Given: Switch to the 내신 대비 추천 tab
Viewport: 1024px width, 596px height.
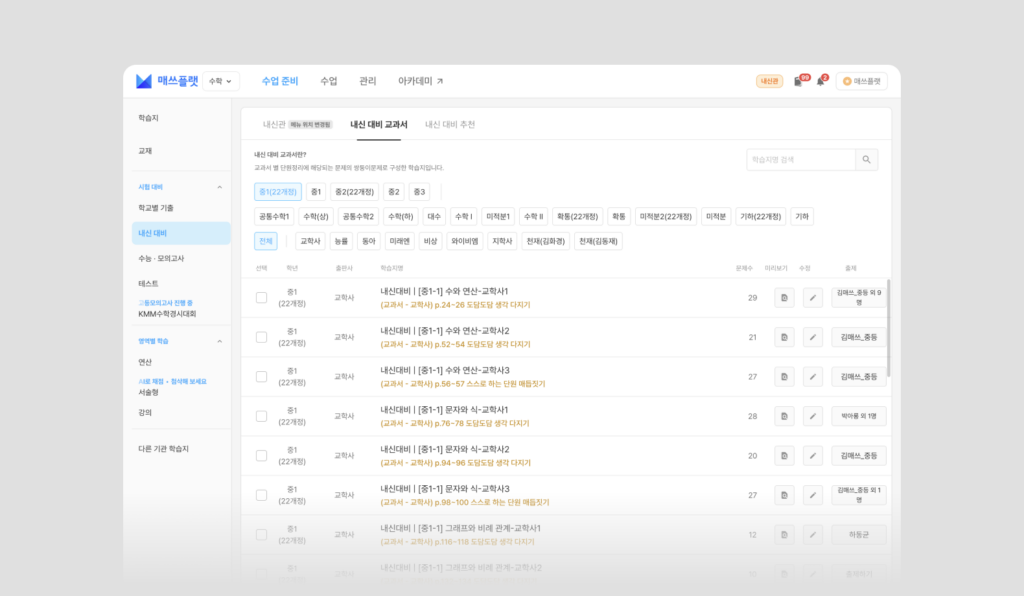Looking at the screenshot, I should [450, 125].
